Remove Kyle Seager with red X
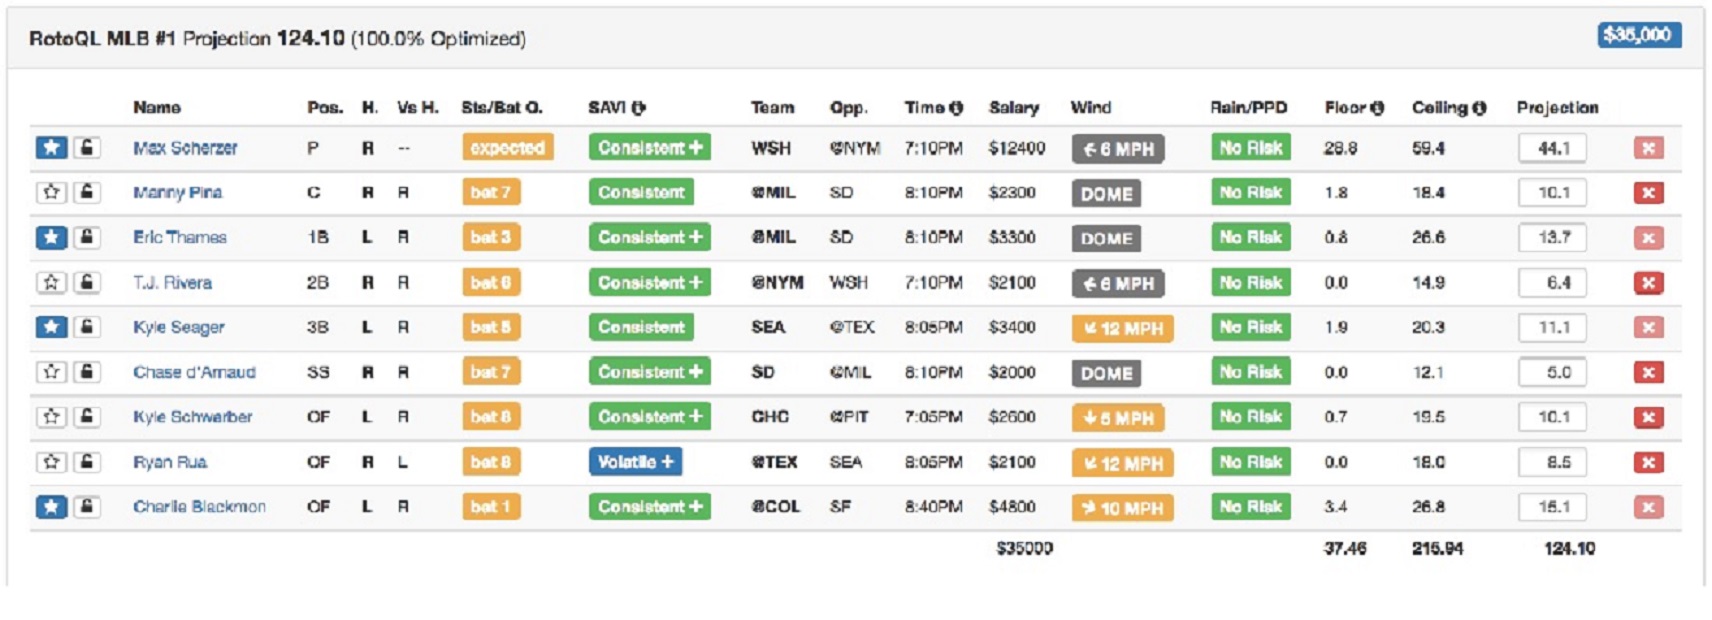Image resolution: width=1712 pixels, height=620 pixels. click(1648, 328)
